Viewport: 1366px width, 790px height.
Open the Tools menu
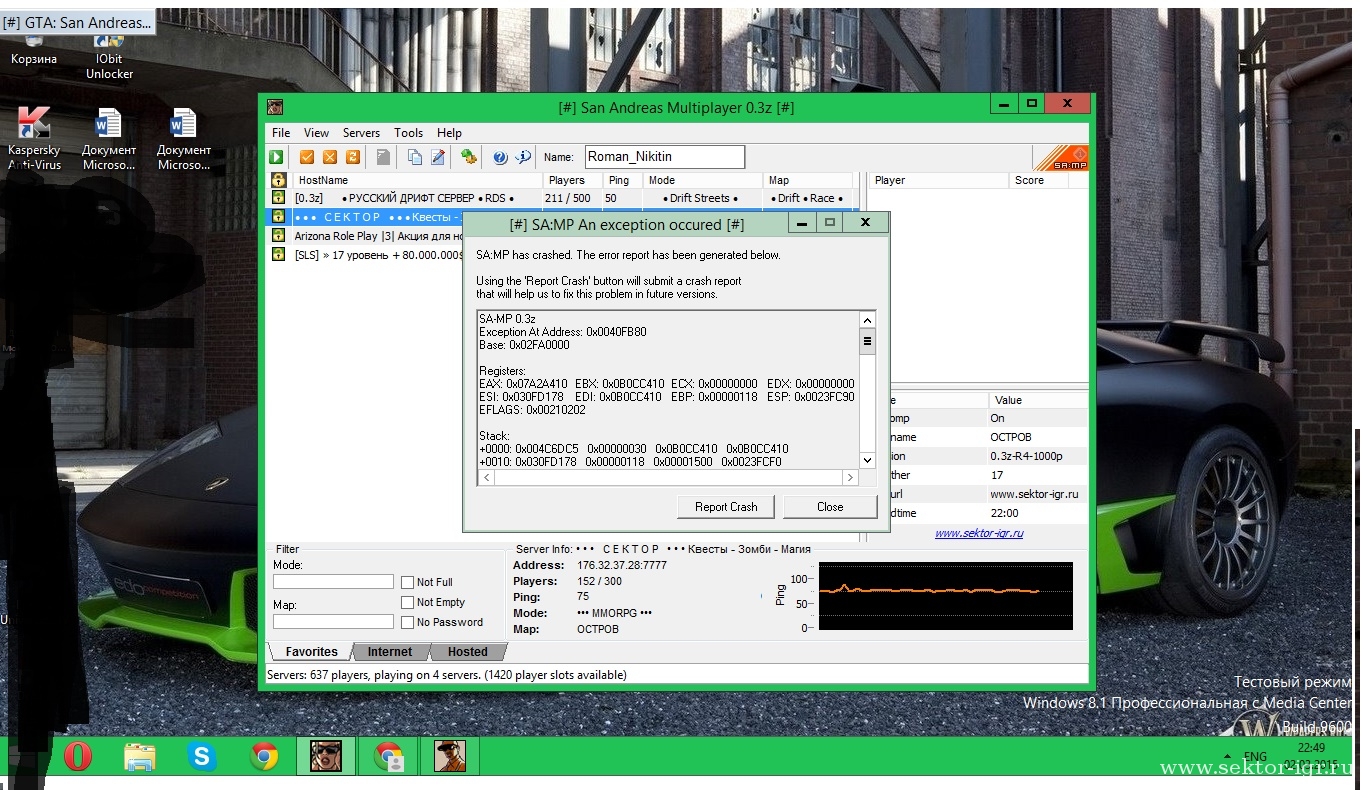pos(408,132)
